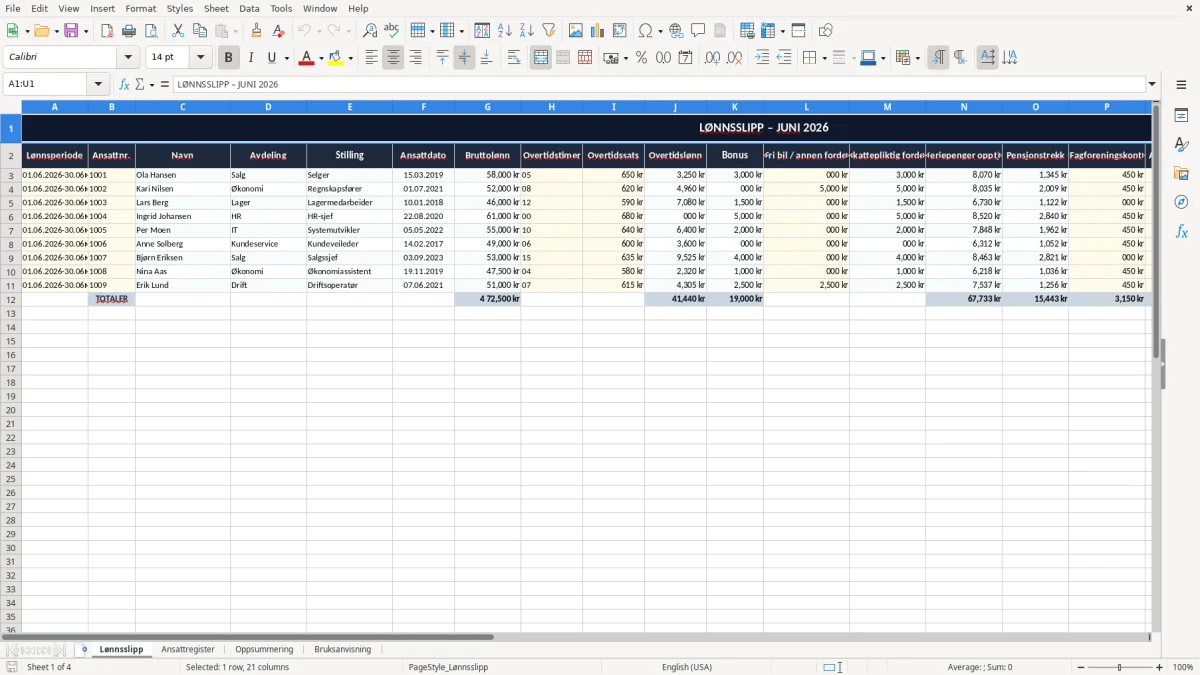This screenshot has width=1200, height=675.
Task: Center text vertically
Action: (464, 58)
